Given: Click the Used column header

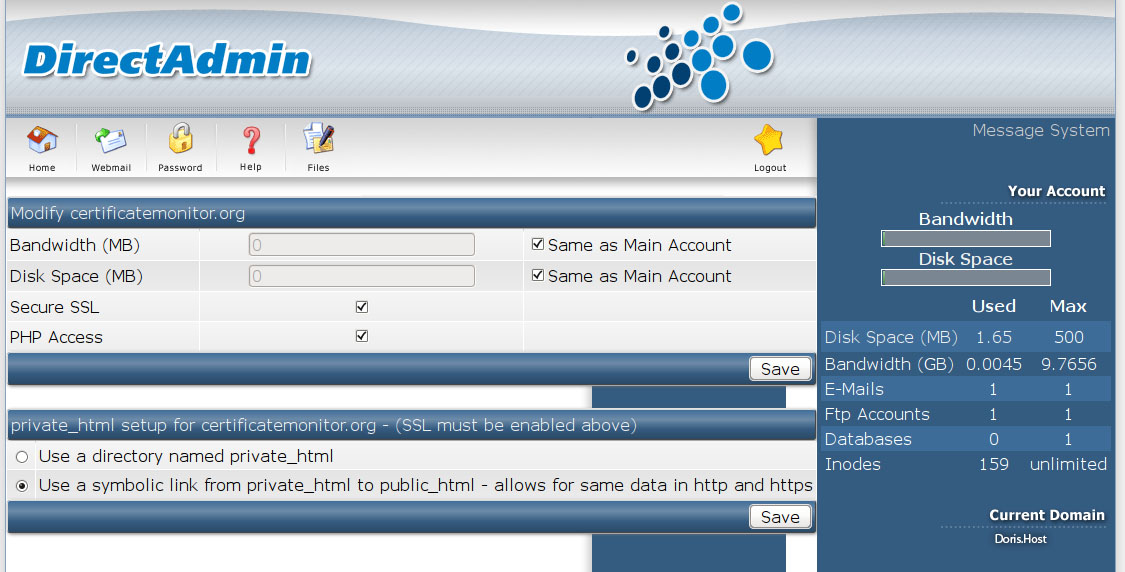Looking at the screenshot, I should (x=994, y=306).
